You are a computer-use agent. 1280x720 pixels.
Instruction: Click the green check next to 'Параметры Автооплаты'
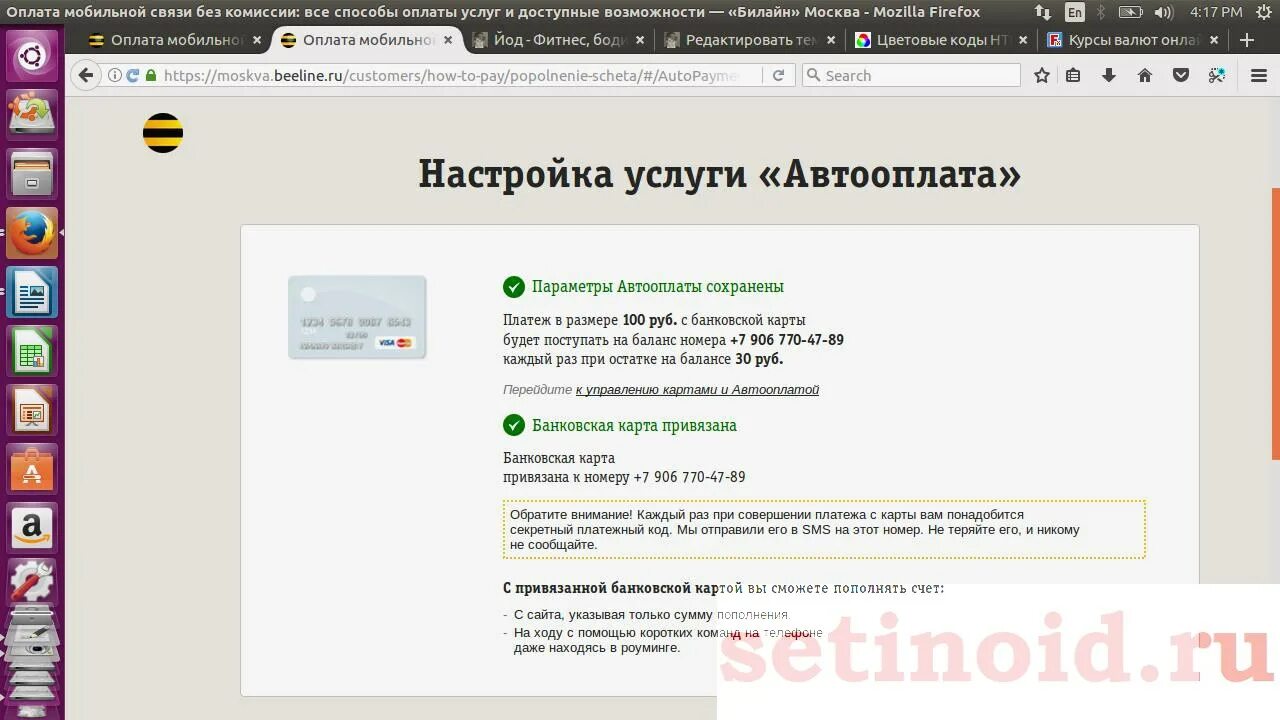click(x=514, y=287)
